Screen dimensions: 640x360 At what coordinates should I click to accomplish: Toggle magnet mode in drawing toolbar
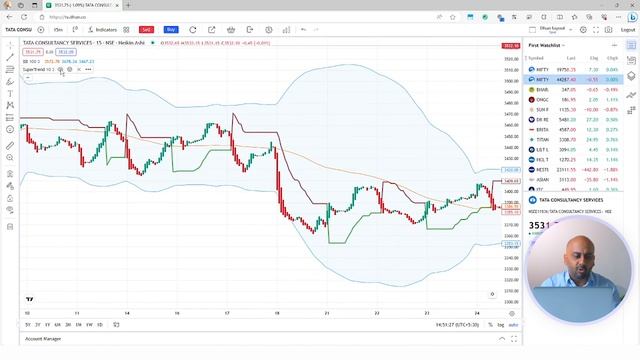pyautogui.click(x=10, y=174)
